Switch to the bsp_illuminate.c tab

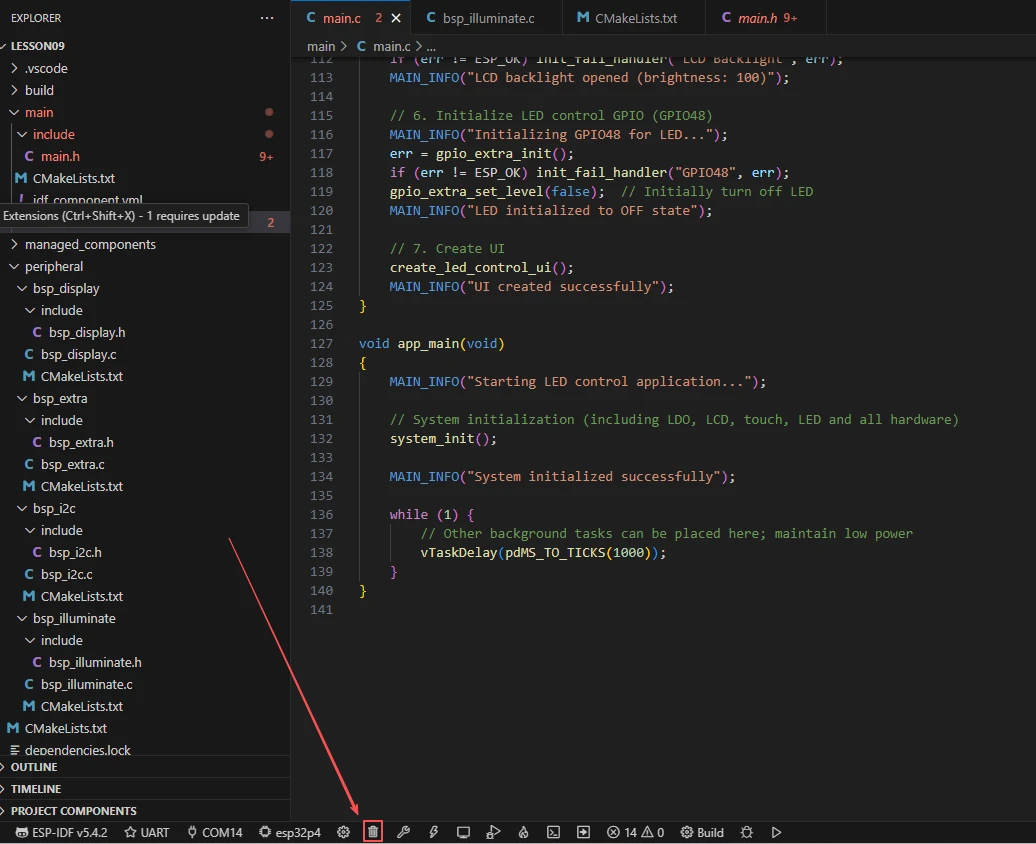tap(479, 18)
